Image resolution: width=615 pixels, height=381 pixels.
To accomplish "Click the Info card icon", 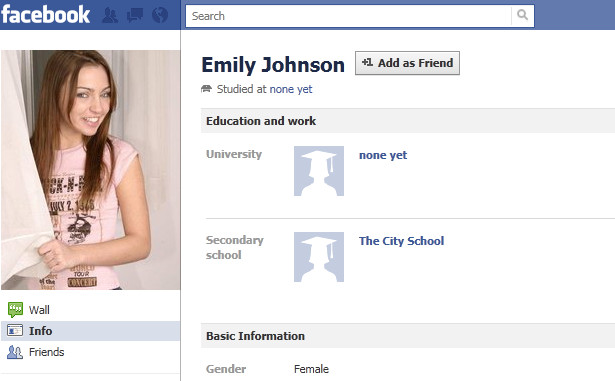I will [x=15, y=331].
